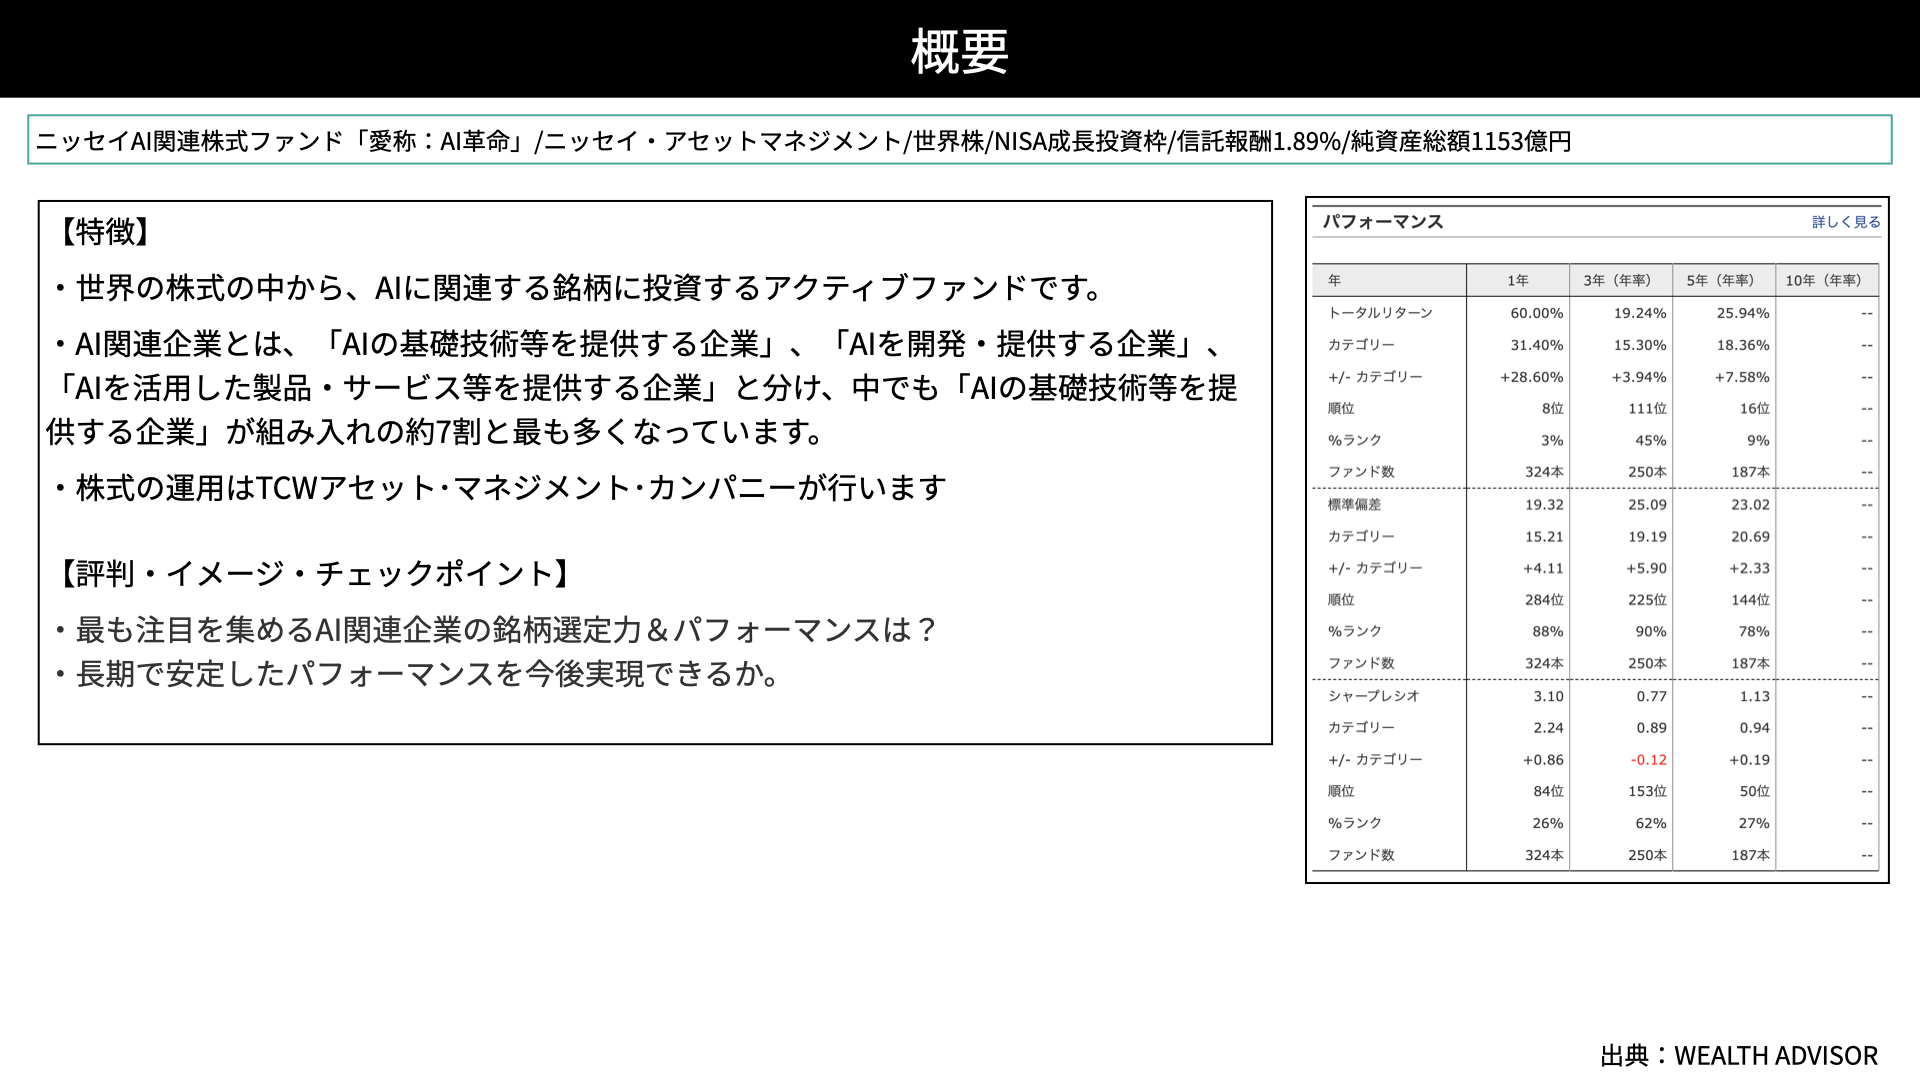This screenshot has width=1920, height=1080.
Task: Click the 【特徴】 heading
Action: pos(105,232)
